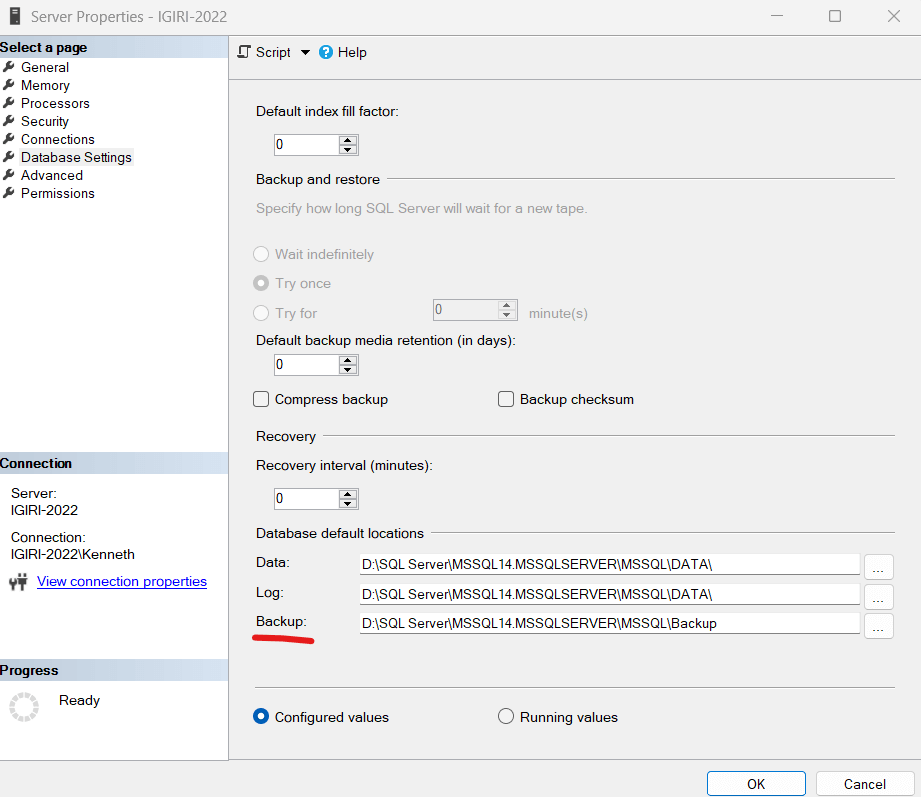The width and height of the screenshot is (921, 797).
Task: Click the Script icon in the toolbar
Action: [x=244, y=52]
